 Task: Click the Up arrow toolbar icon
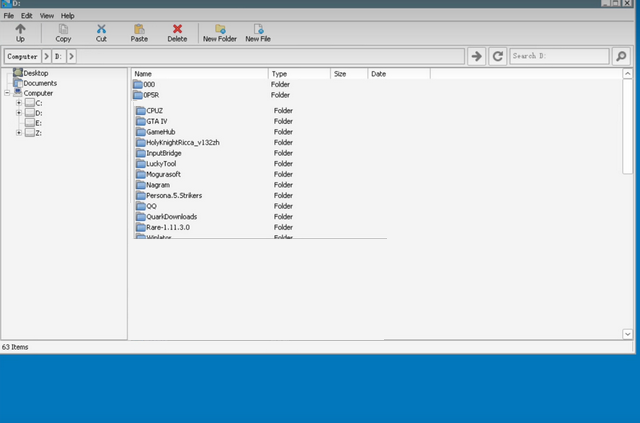click(x=20, y=30)
